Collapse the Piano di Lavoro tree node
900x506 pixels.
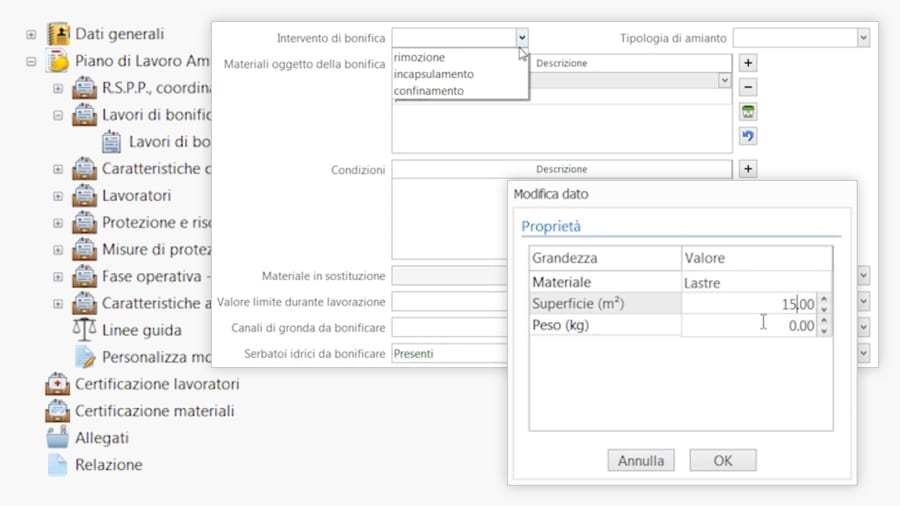[31, 61]
